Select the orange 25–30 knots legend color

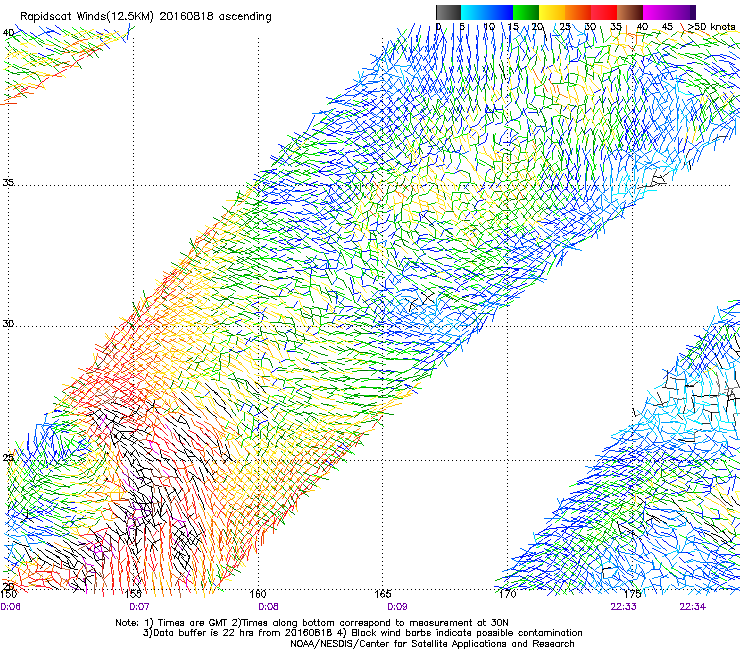pos(578,12)
